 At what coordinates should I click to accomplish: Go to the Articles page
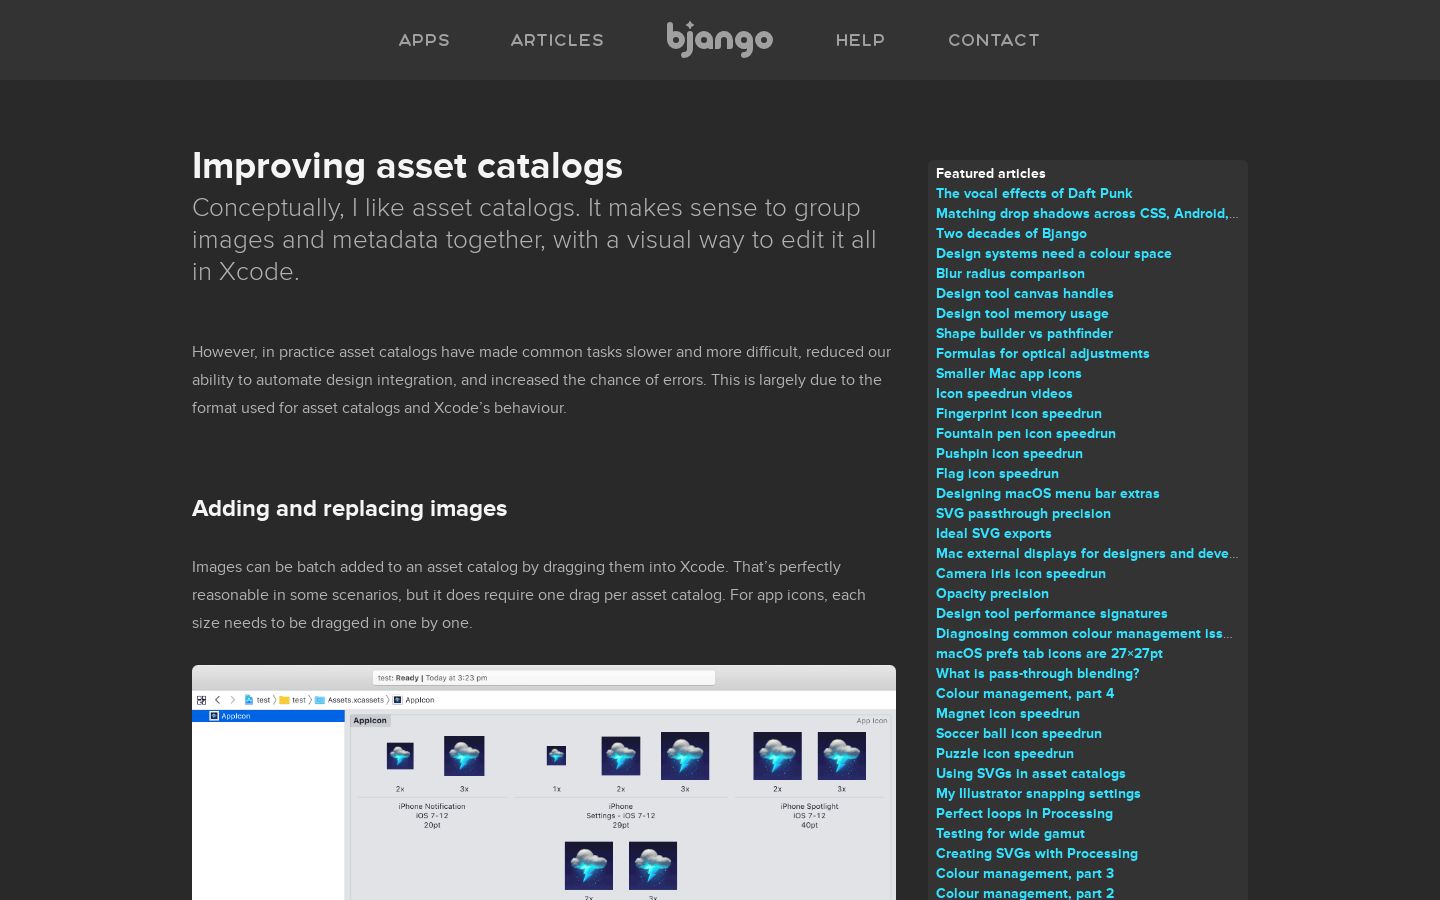point(557,40)
